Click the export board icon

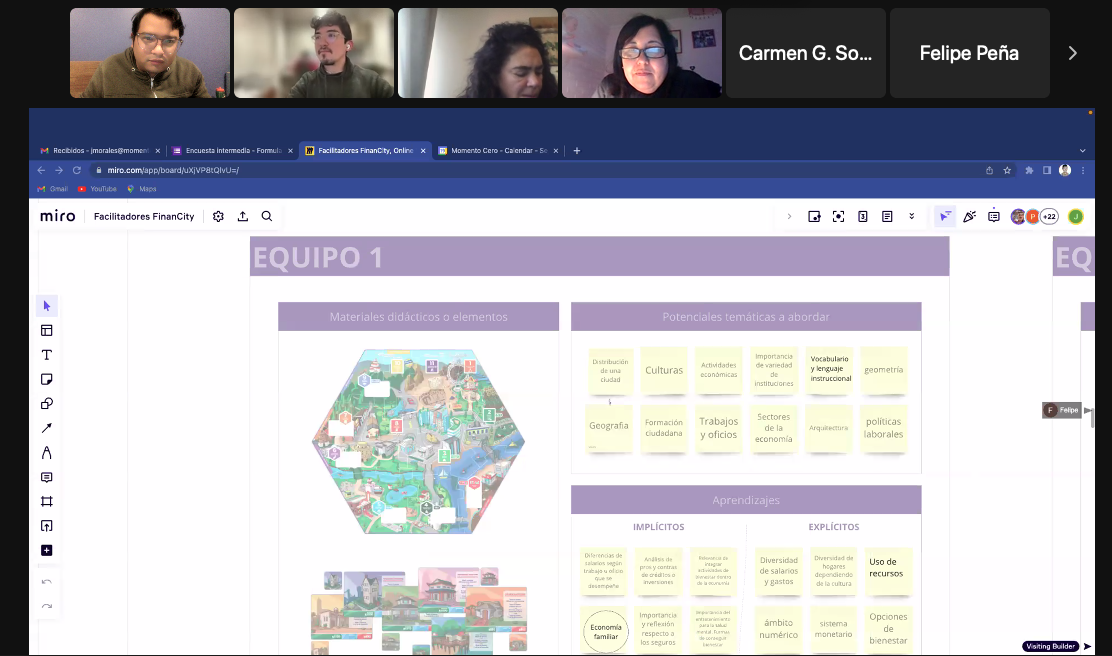(x=243, y=216)
